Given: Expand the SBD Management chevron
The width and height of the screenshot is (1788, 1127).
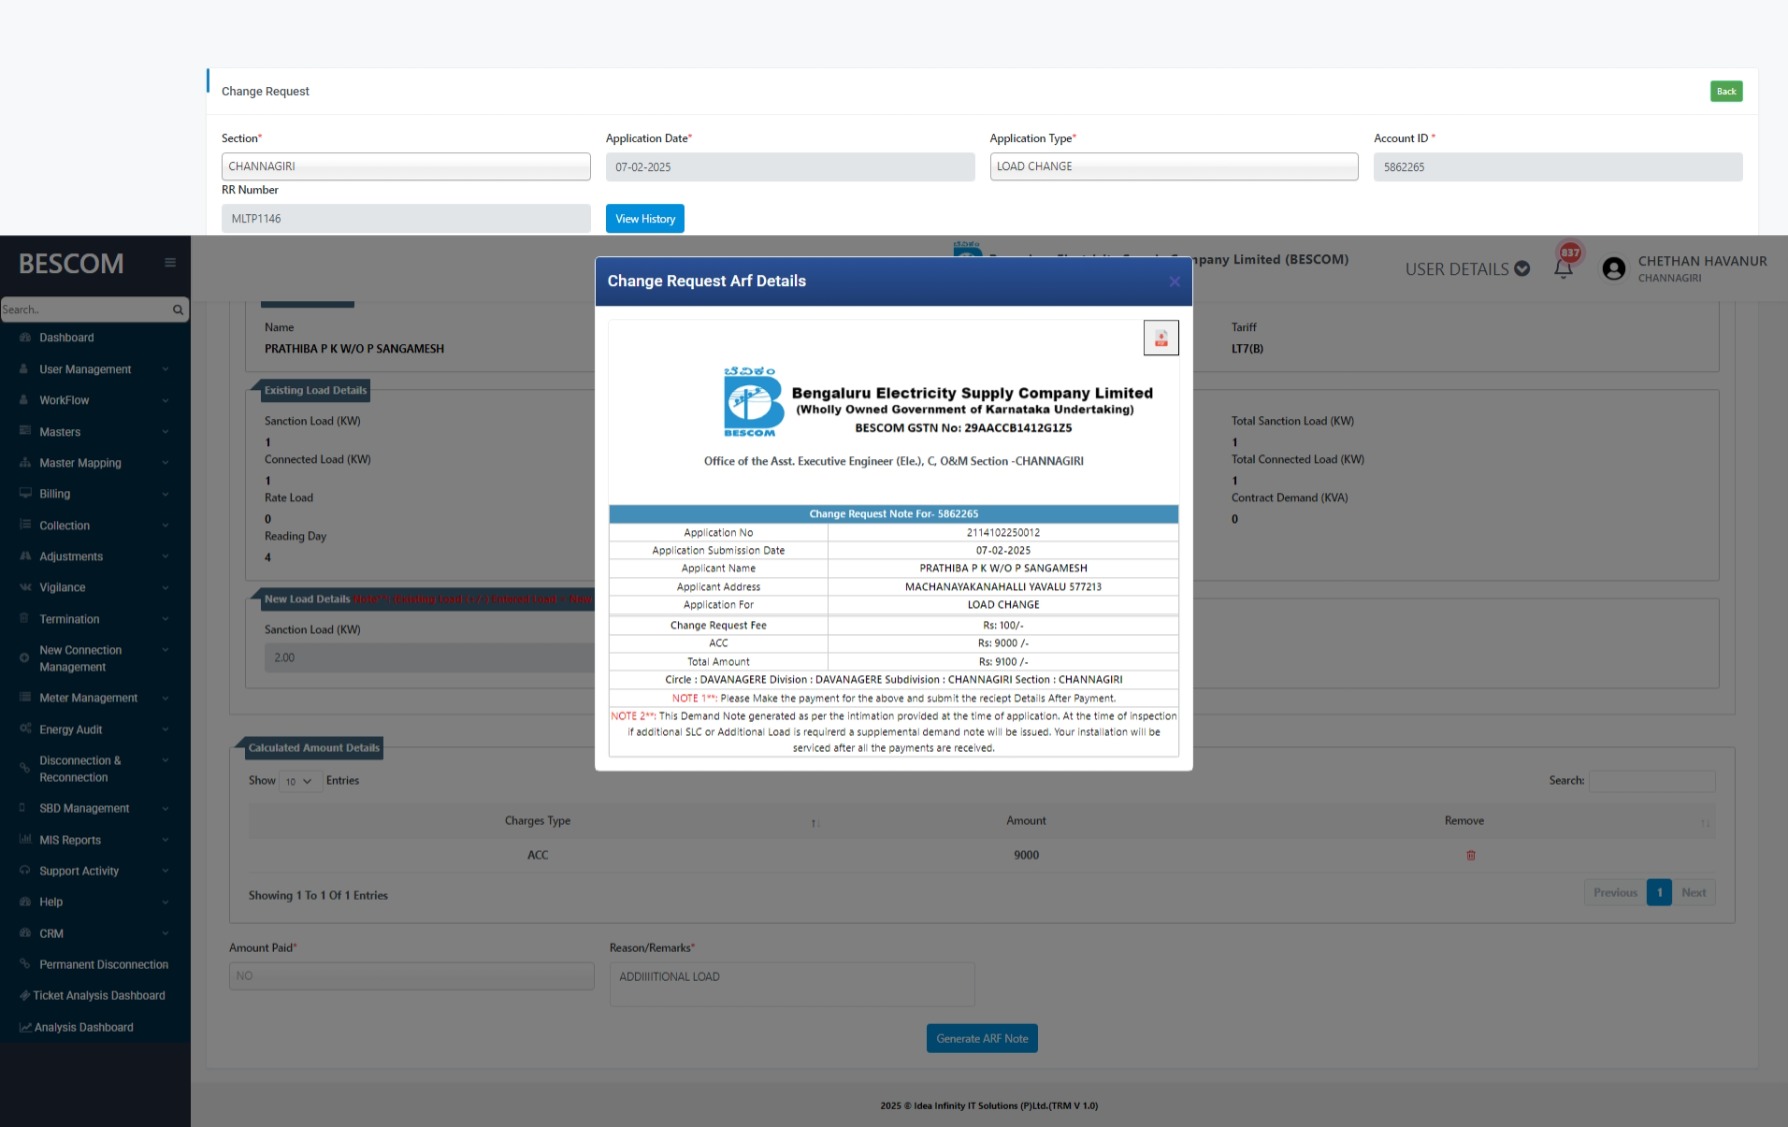Looking at the screenshot, I should tap(165, 808).
